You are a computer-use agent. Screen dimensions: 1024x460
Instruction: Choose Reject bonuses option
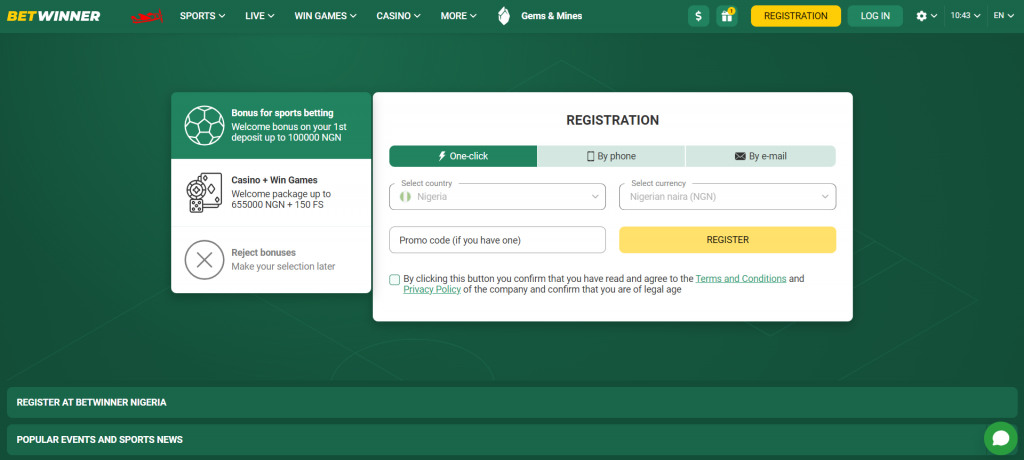271,260
